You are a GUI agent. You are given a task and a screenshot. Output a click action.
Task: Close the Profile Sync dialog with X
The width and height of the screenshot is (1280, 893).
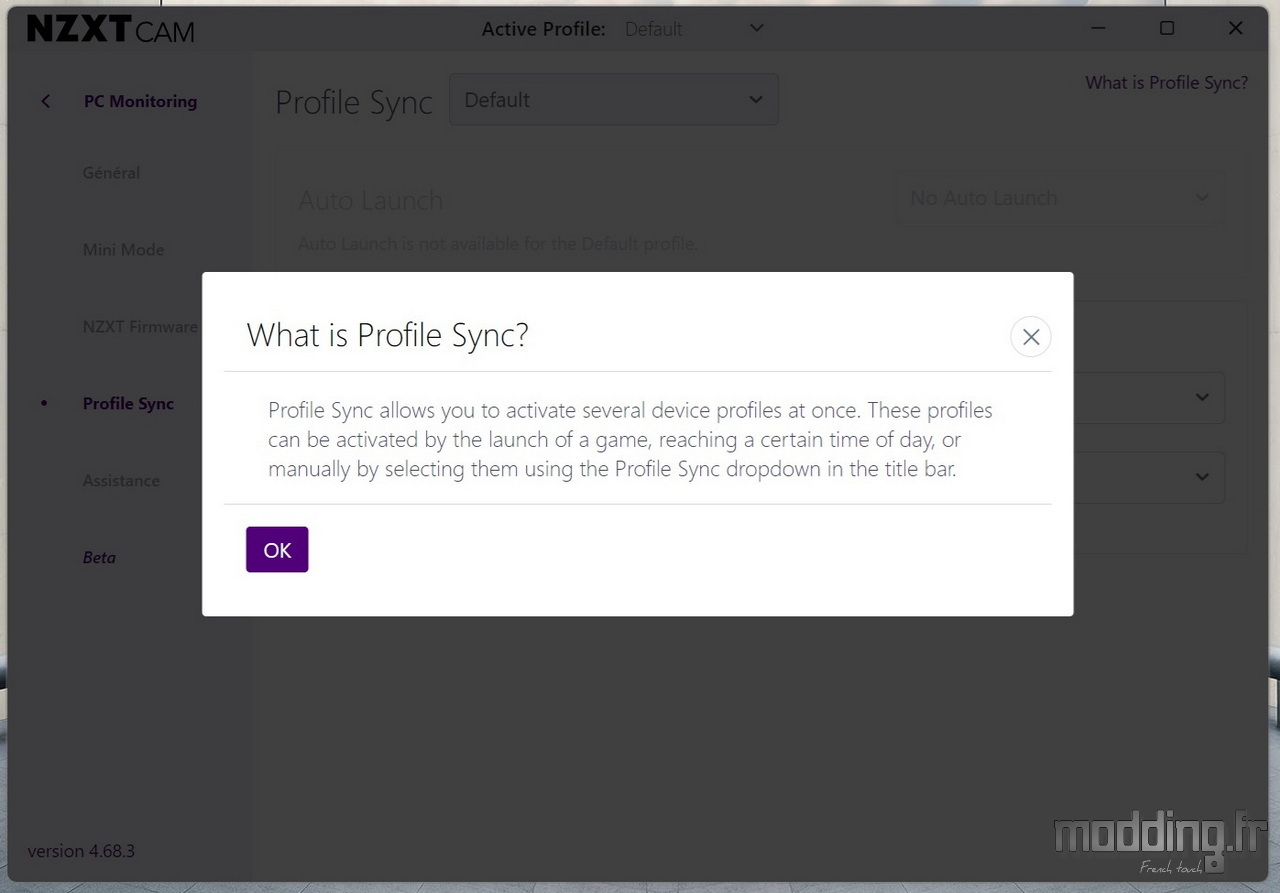(1031, 337)
